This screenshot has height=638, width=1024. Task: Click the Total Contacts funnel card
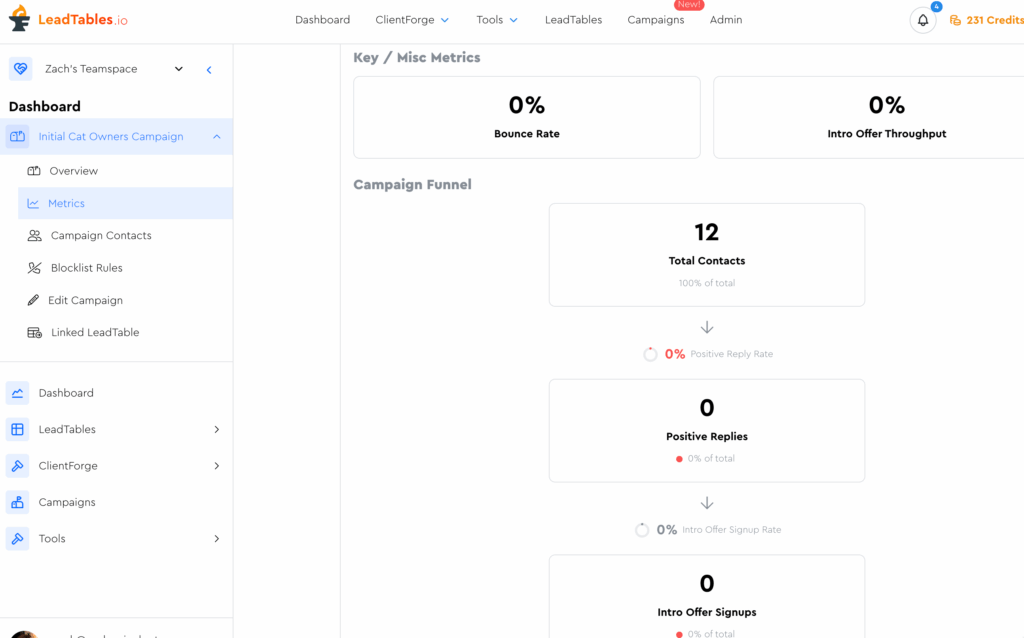point(706,255)
